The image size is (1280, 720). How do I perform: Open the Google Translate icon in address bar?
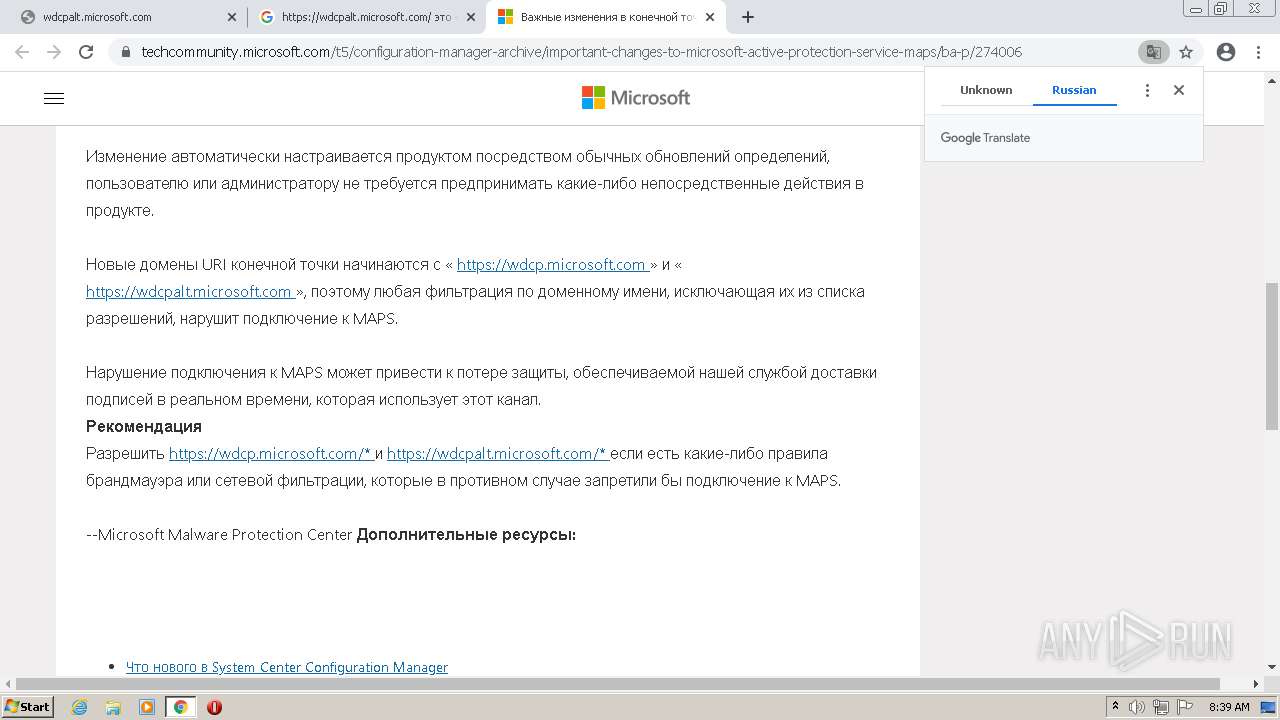[x=1153, y=52]
